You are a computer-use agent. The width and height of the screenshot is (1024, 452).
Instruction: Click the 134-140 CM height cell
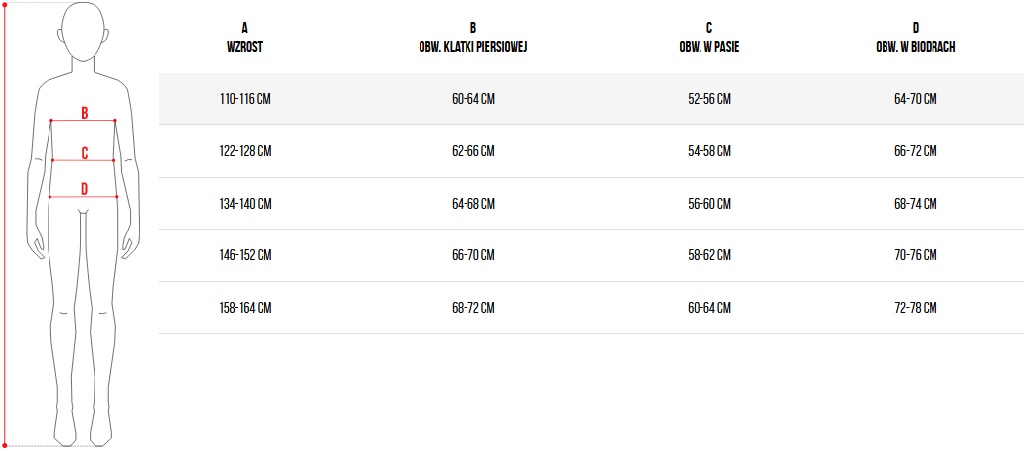pyautogui.click(x=245, y=204)
